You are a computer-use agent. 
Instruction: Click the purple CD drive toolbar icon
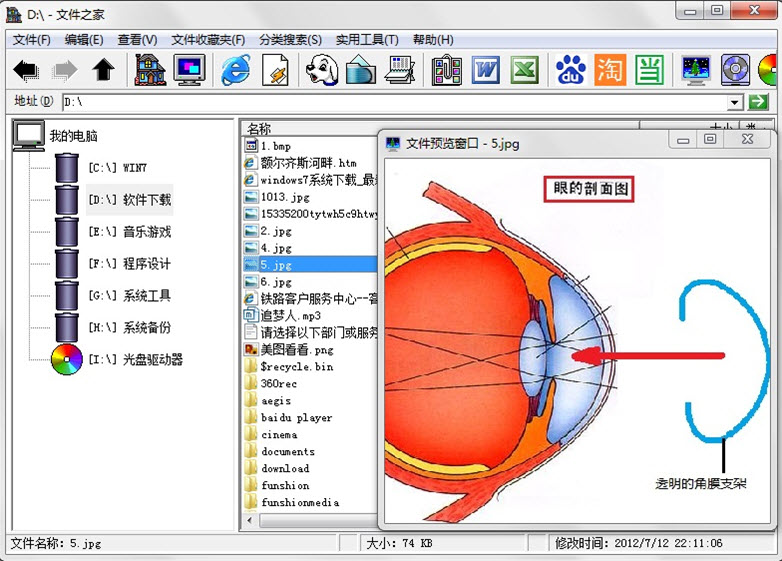[x=735, y=70]
